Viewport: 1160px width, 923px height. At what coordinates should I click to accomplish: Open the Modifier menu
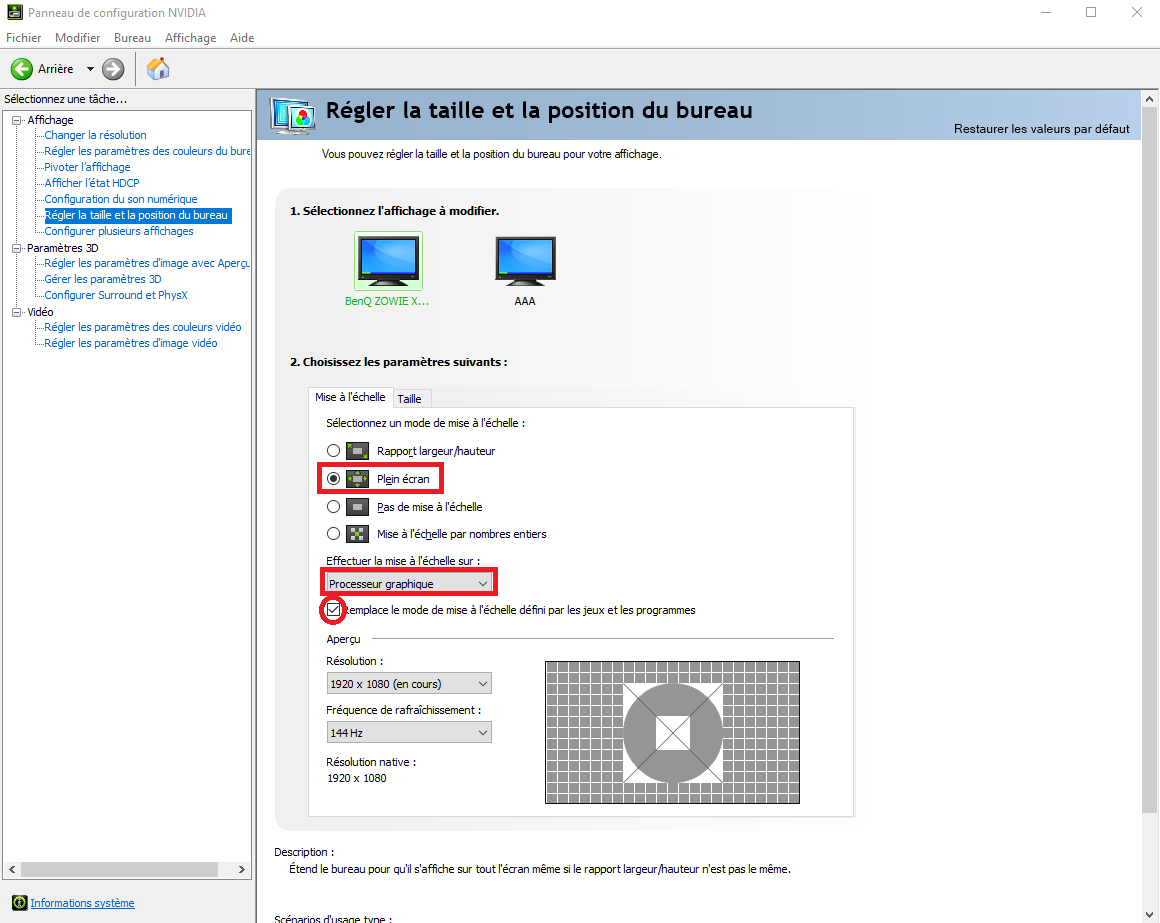pyautogui.click(x=78, y=38)
